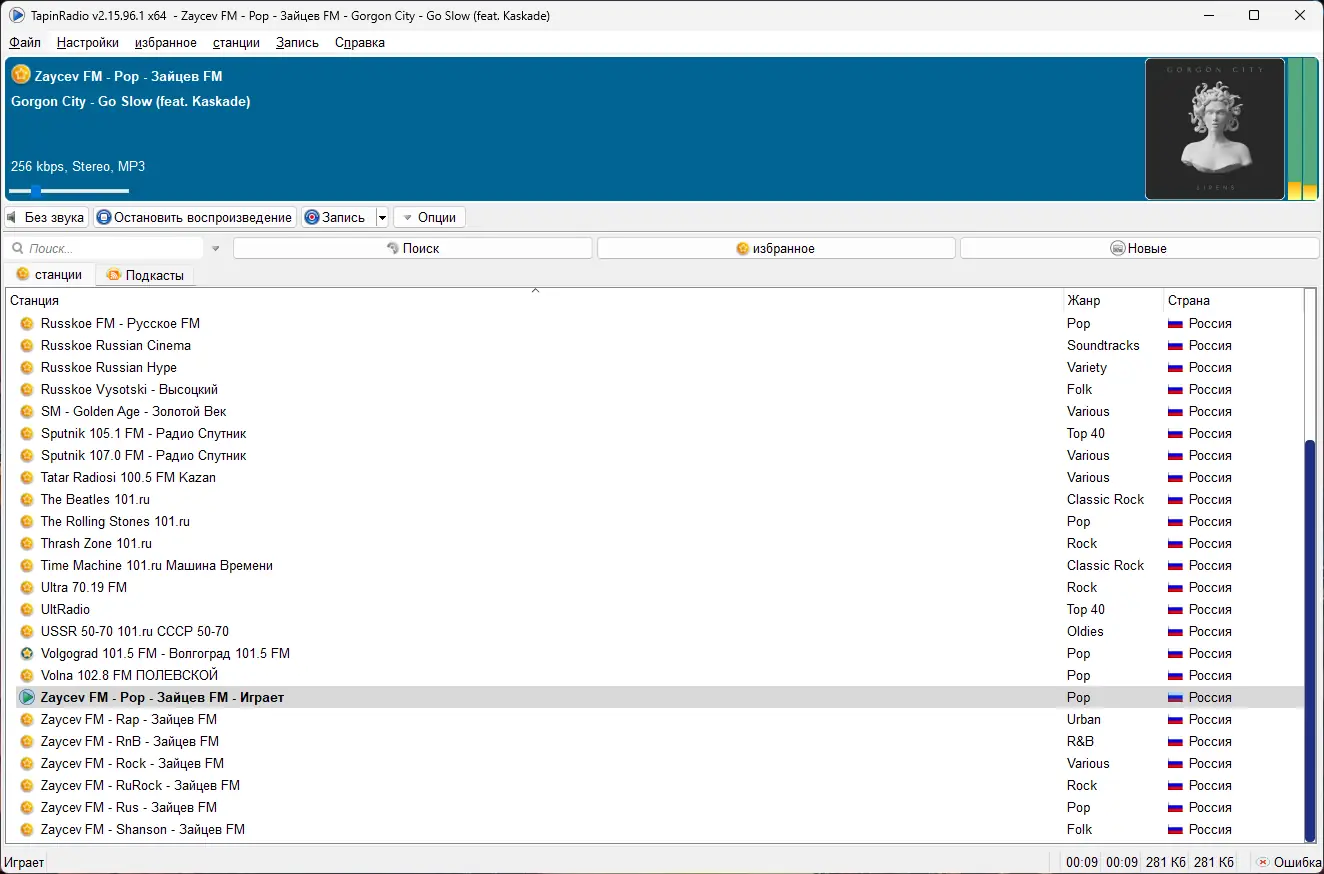This screenshot has height=874, width=1324.
Task: Select the Sputnik 107.0 FM station
Action: coord(143,456)
